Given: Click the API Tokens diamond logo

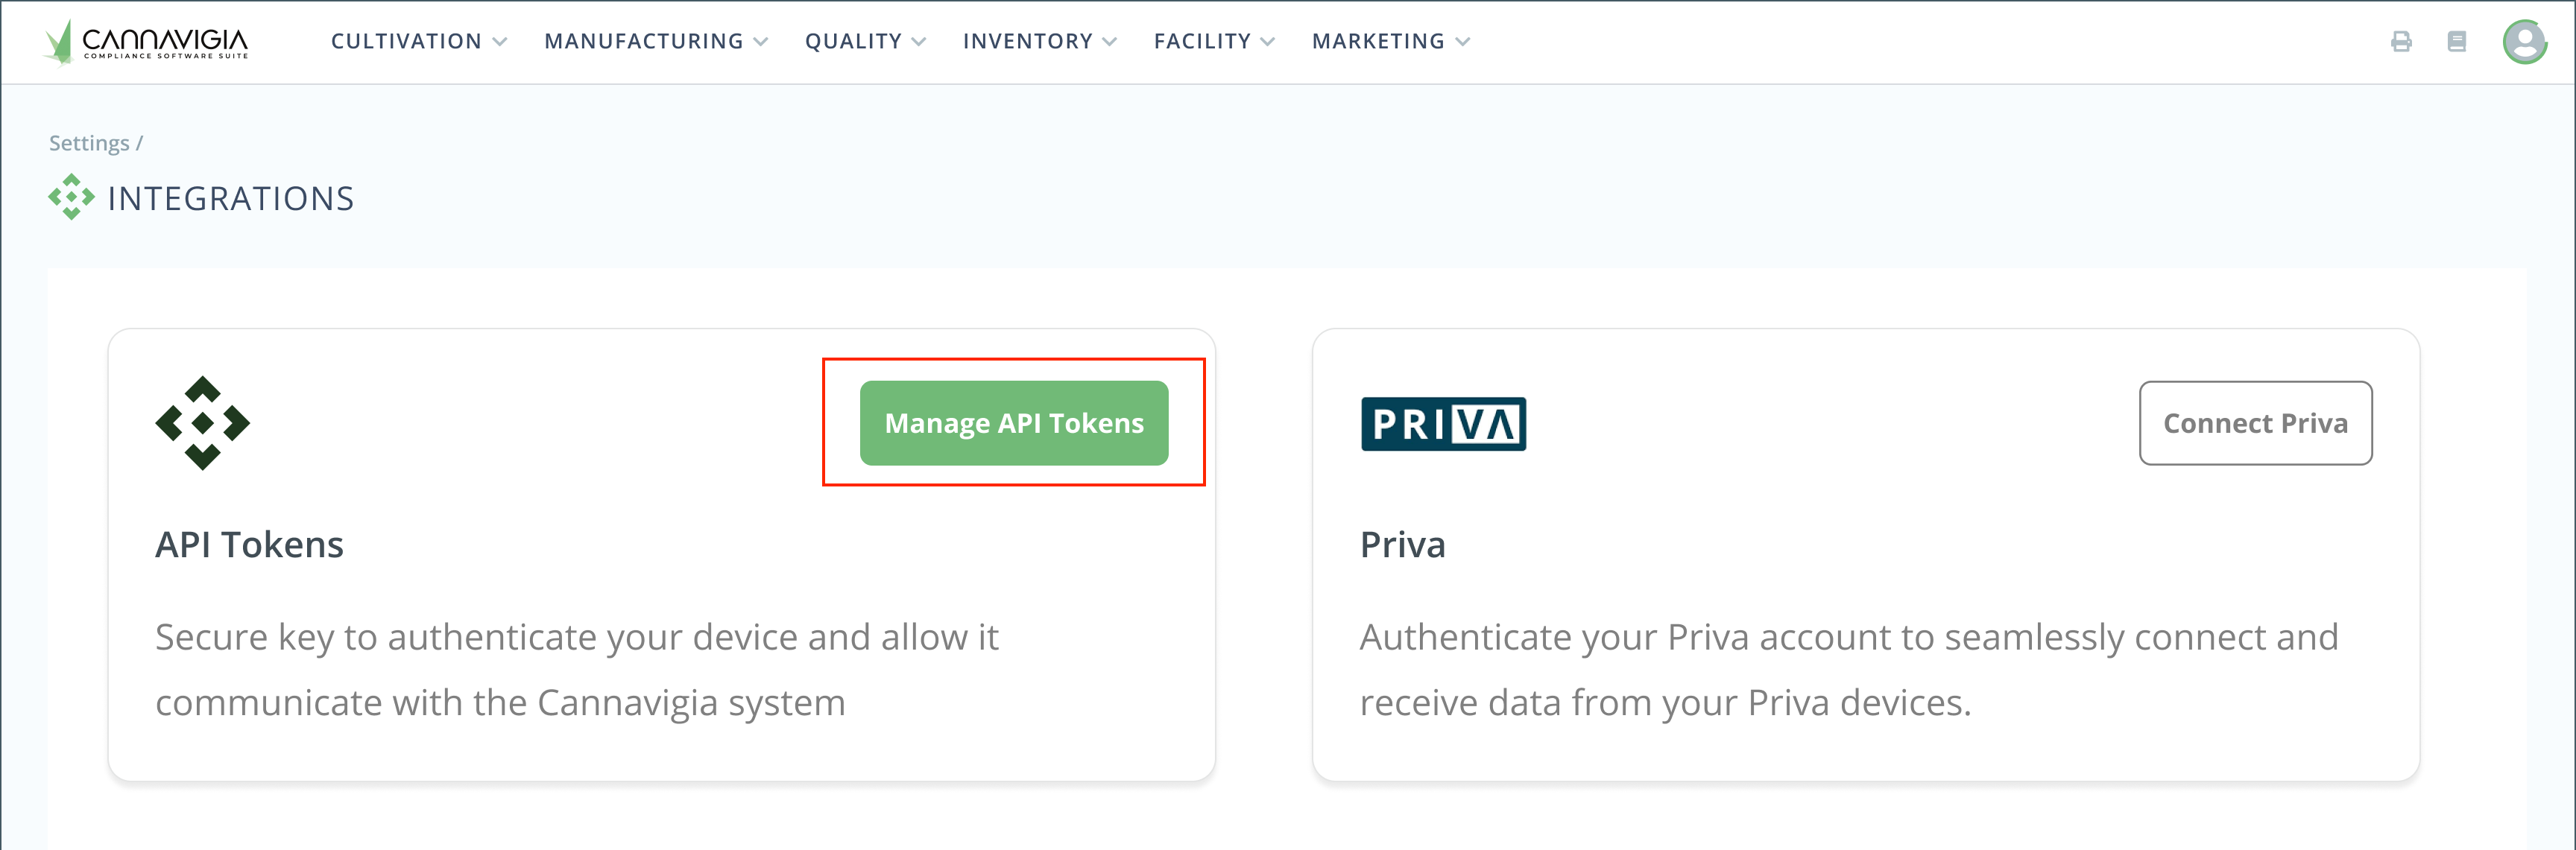Looking at the screenshot, I should pos(203,423).
